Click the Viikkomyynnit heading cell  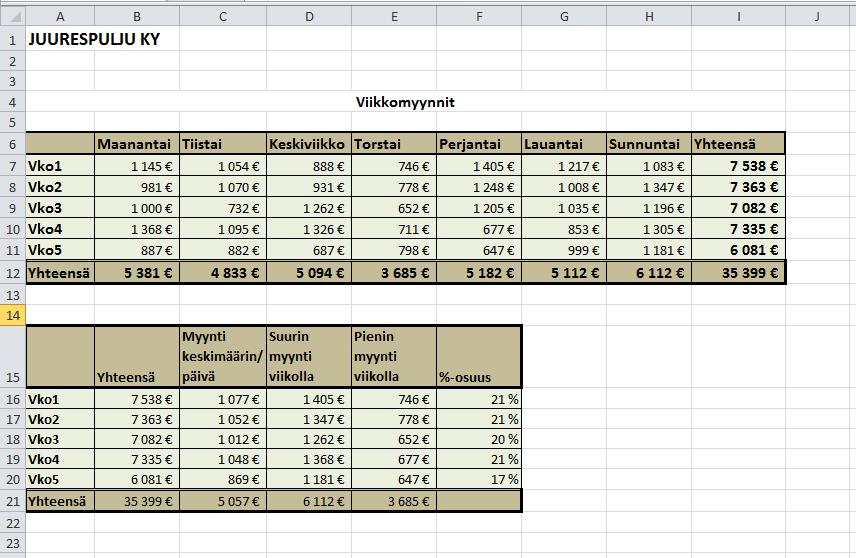(405, 102)
